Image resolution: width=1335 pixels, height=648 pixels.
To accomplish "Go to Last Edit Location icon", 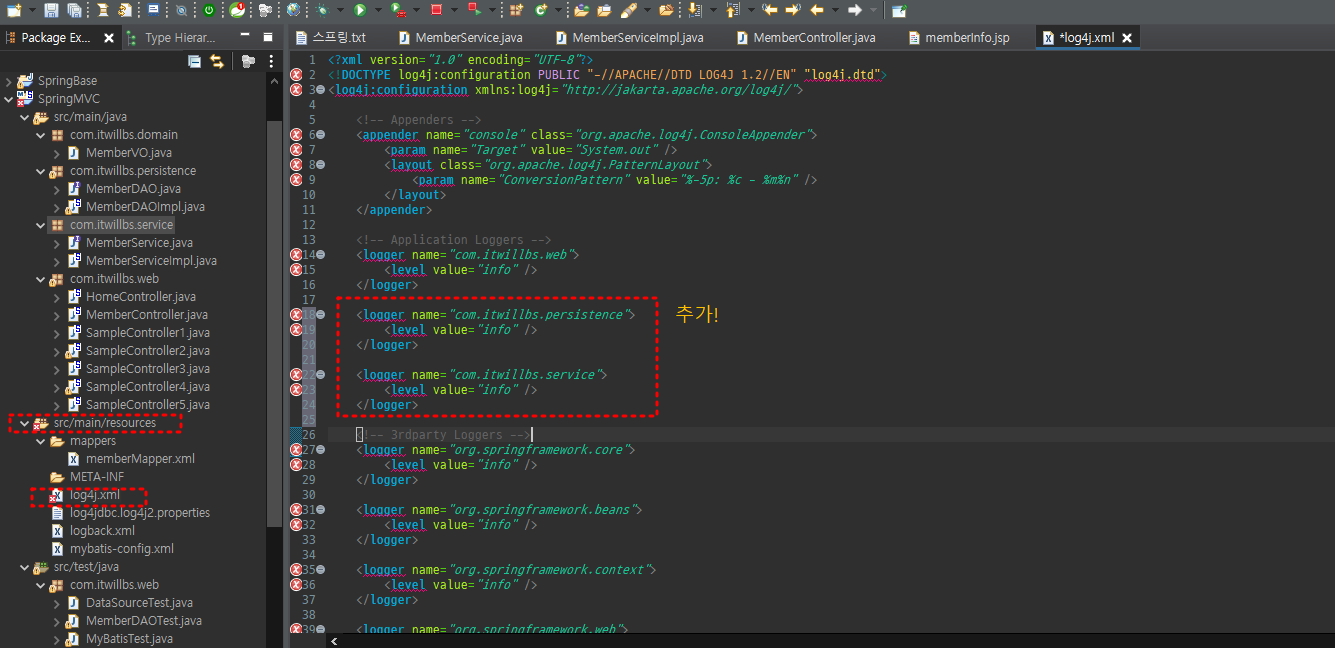I will [x=770, y=10].
